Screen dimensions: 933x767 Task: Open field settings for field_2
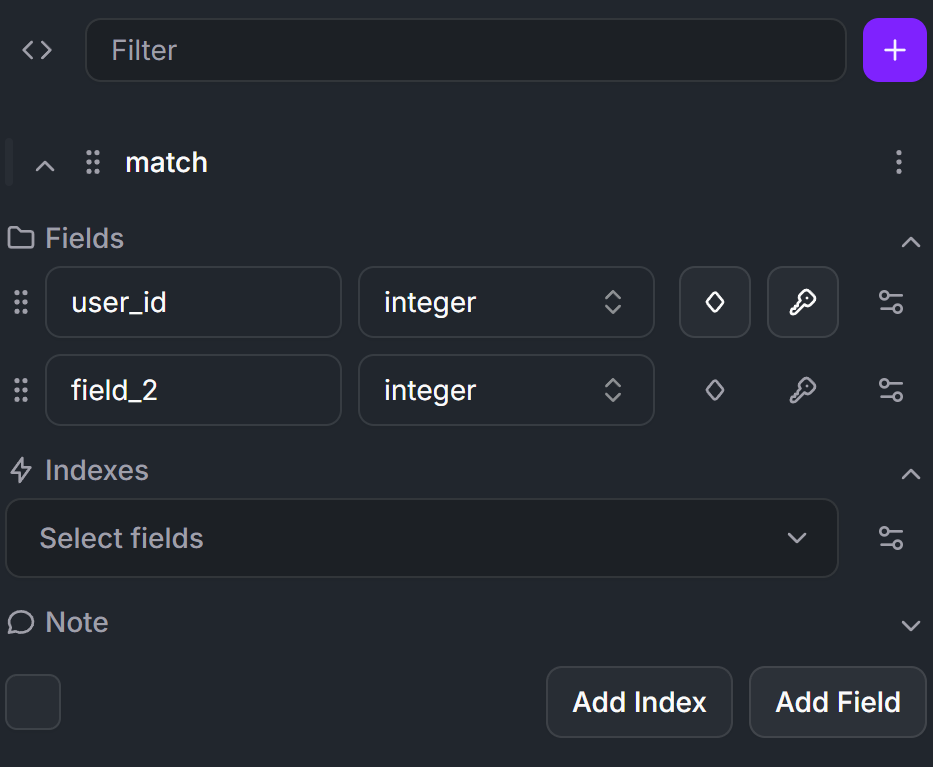tap(890, 390)
